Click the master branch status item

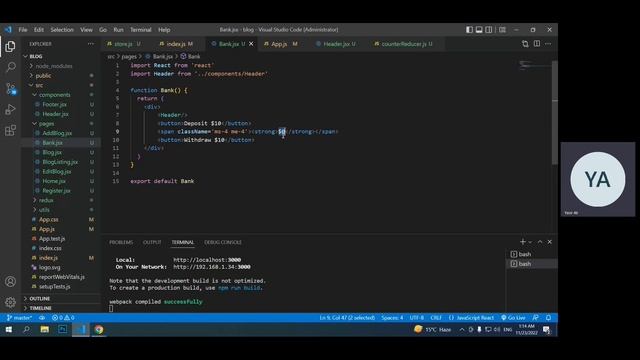[x=19, y=318]
